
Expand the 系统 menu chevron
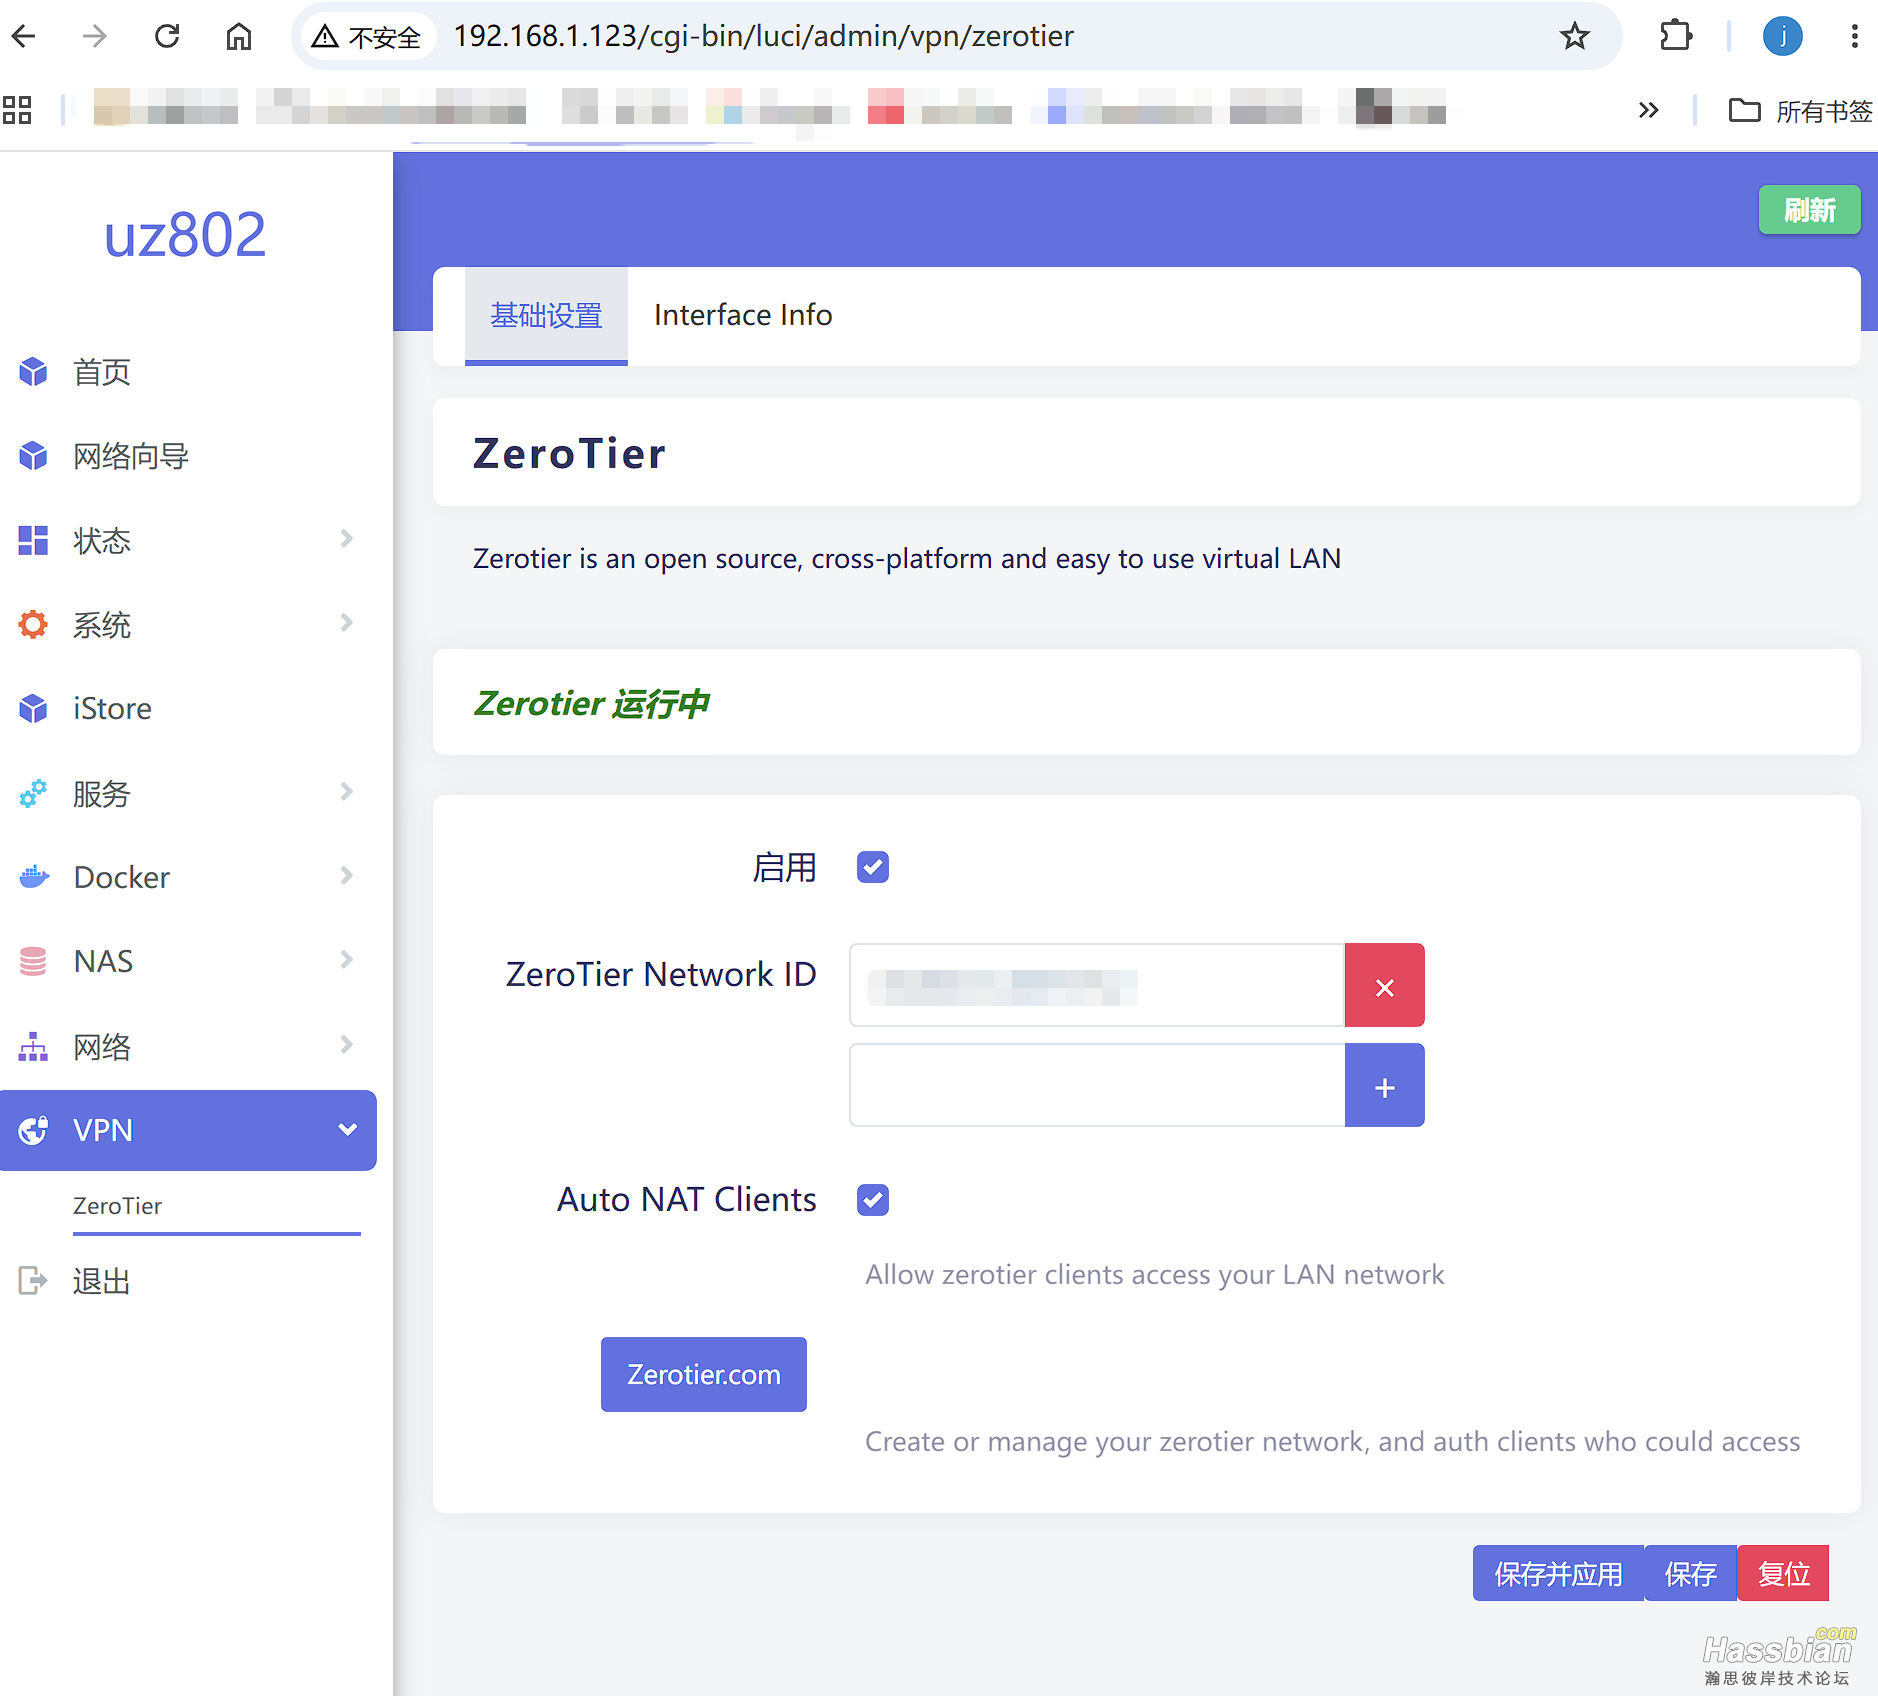(x=347, y=623)
